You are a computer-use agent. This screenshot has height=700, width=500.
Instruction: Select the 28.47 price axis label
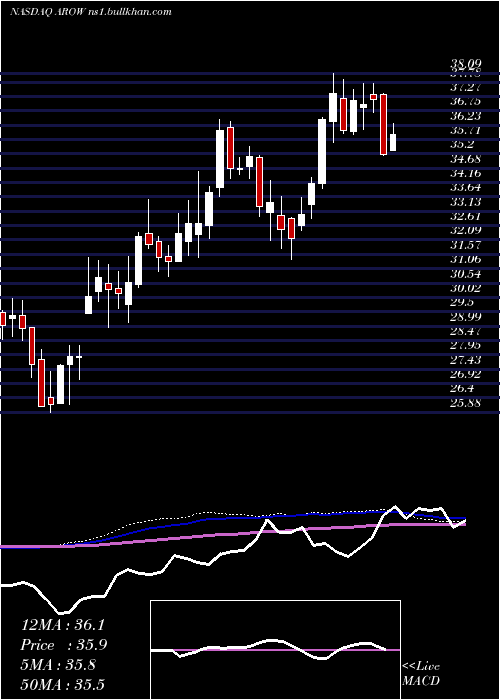[466, 331]
